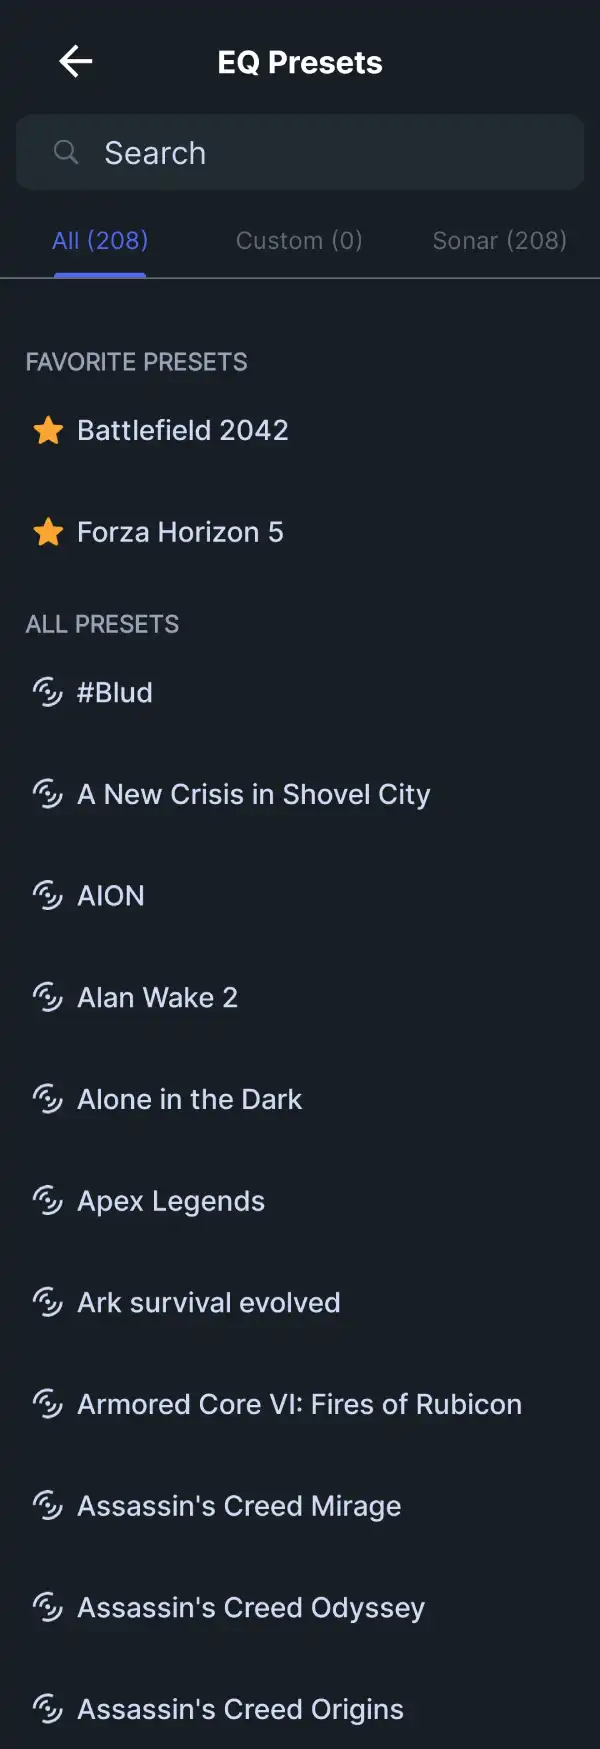
Task: Click the Sonar icon next to Apex Legends
Action: [x=48, y=1200]
